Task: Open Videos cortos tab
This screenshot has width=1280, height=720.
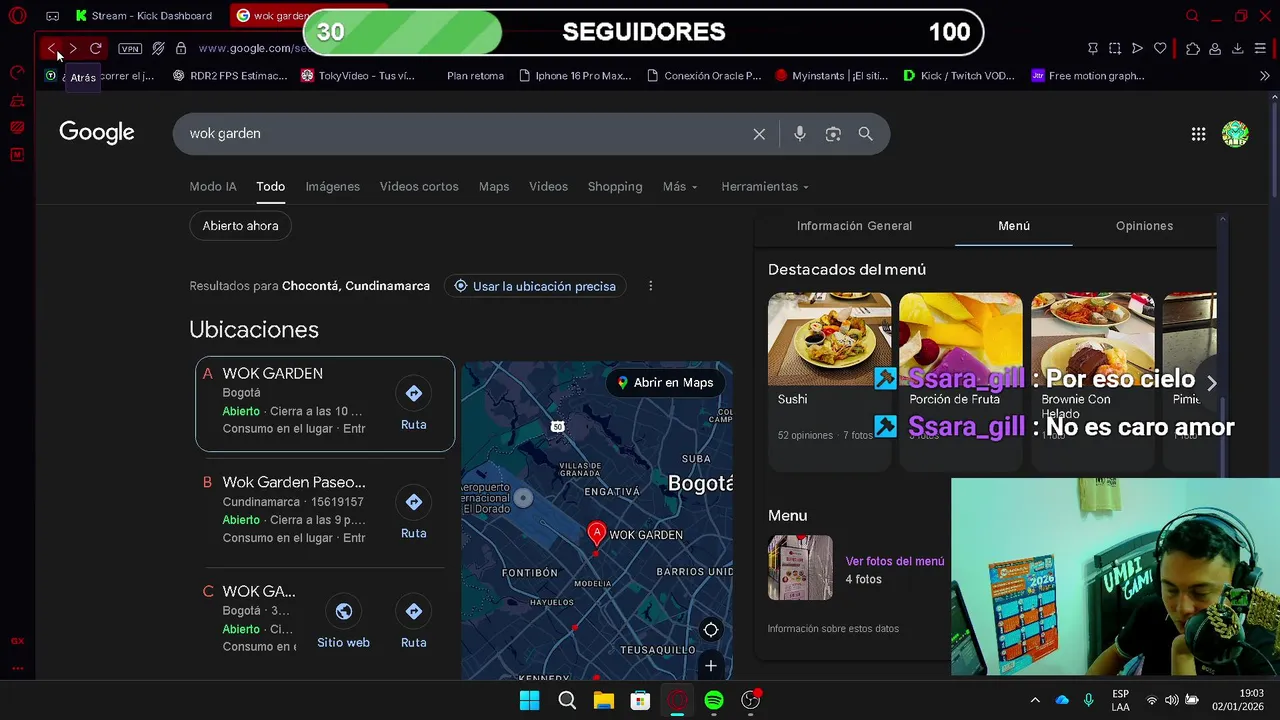Action: 419,187
